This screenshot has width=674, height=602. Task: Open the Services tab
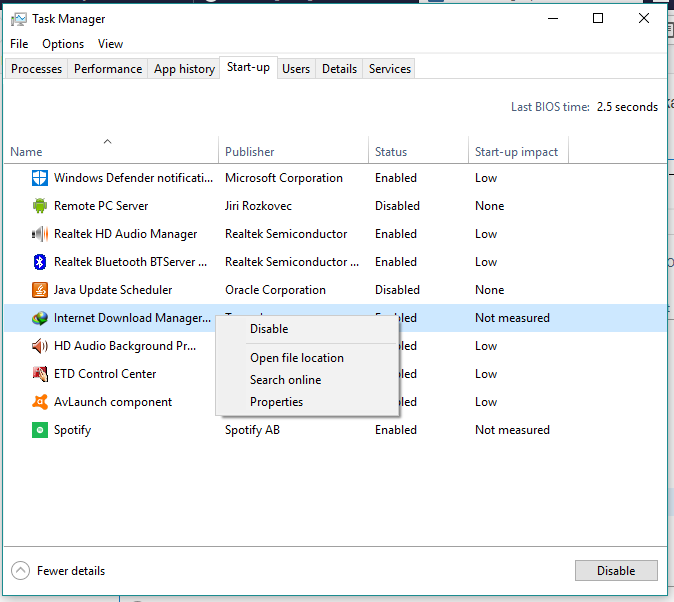point(389,69)
